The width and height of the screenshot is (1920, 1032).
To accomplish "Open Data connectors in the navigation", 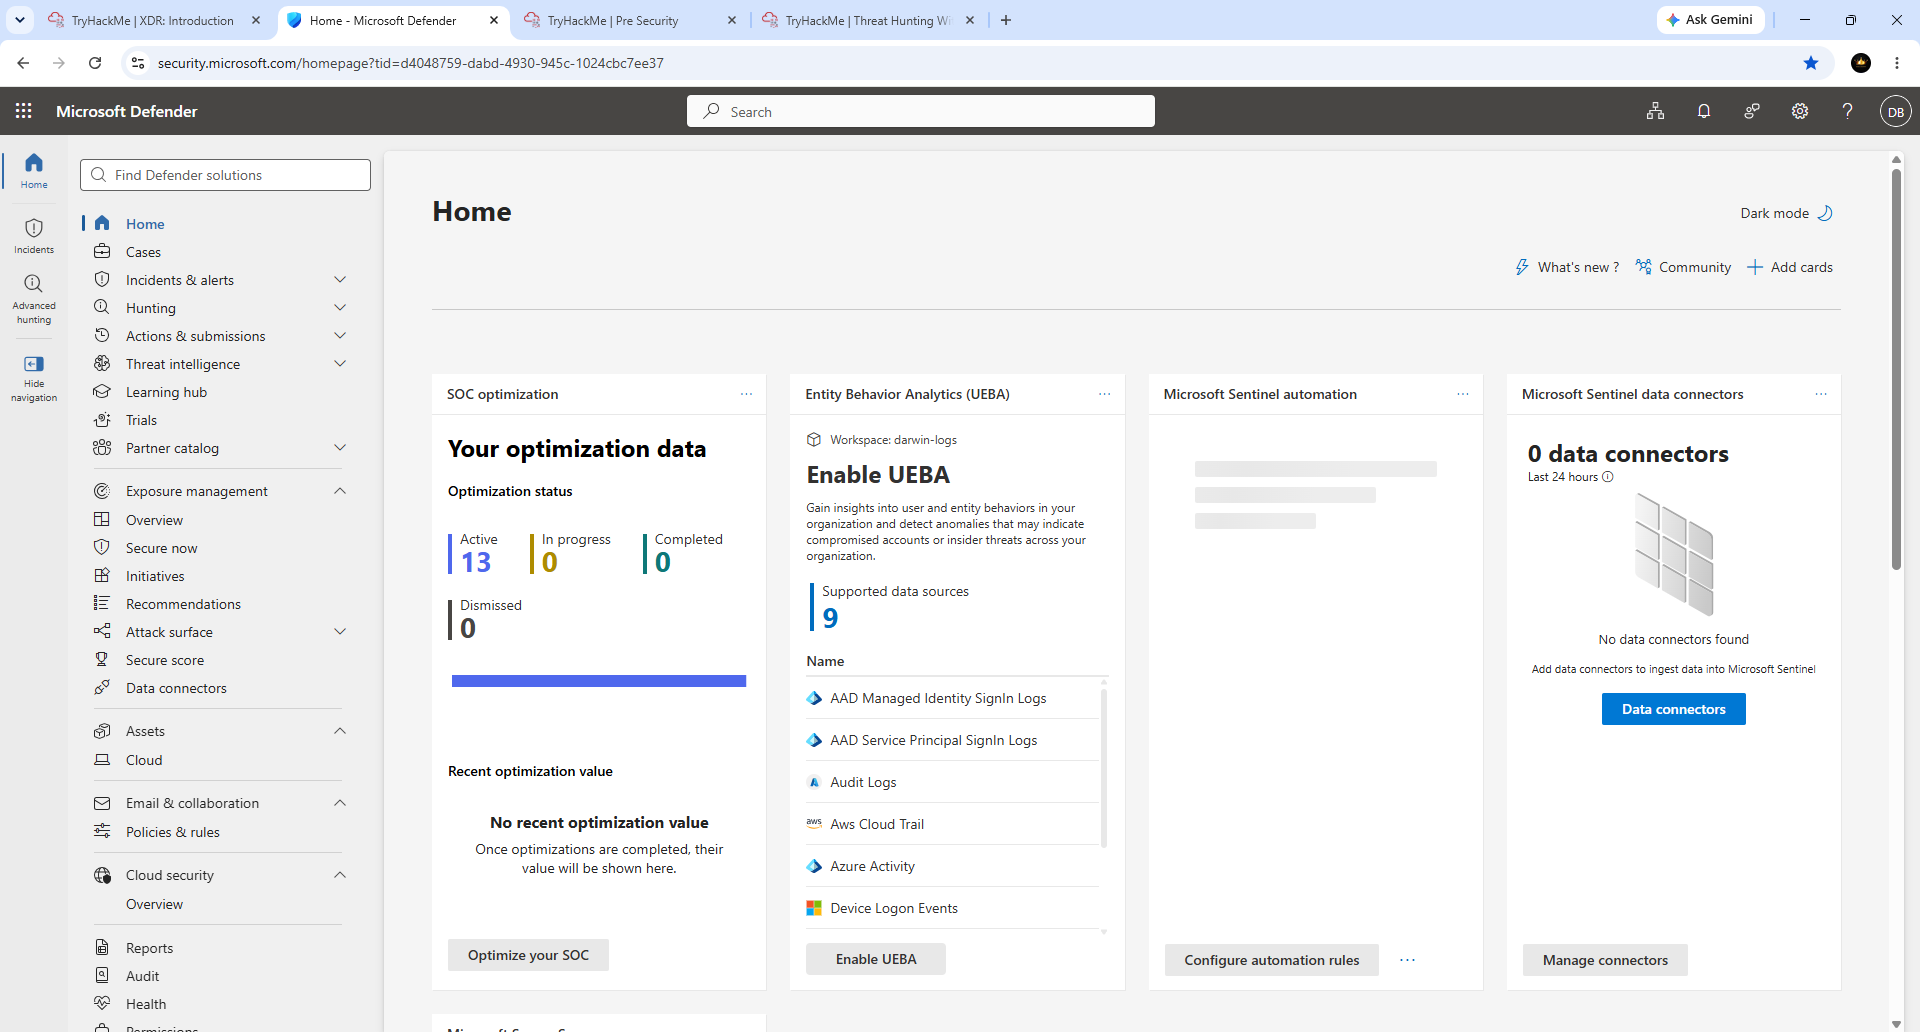I will [176, 688].
